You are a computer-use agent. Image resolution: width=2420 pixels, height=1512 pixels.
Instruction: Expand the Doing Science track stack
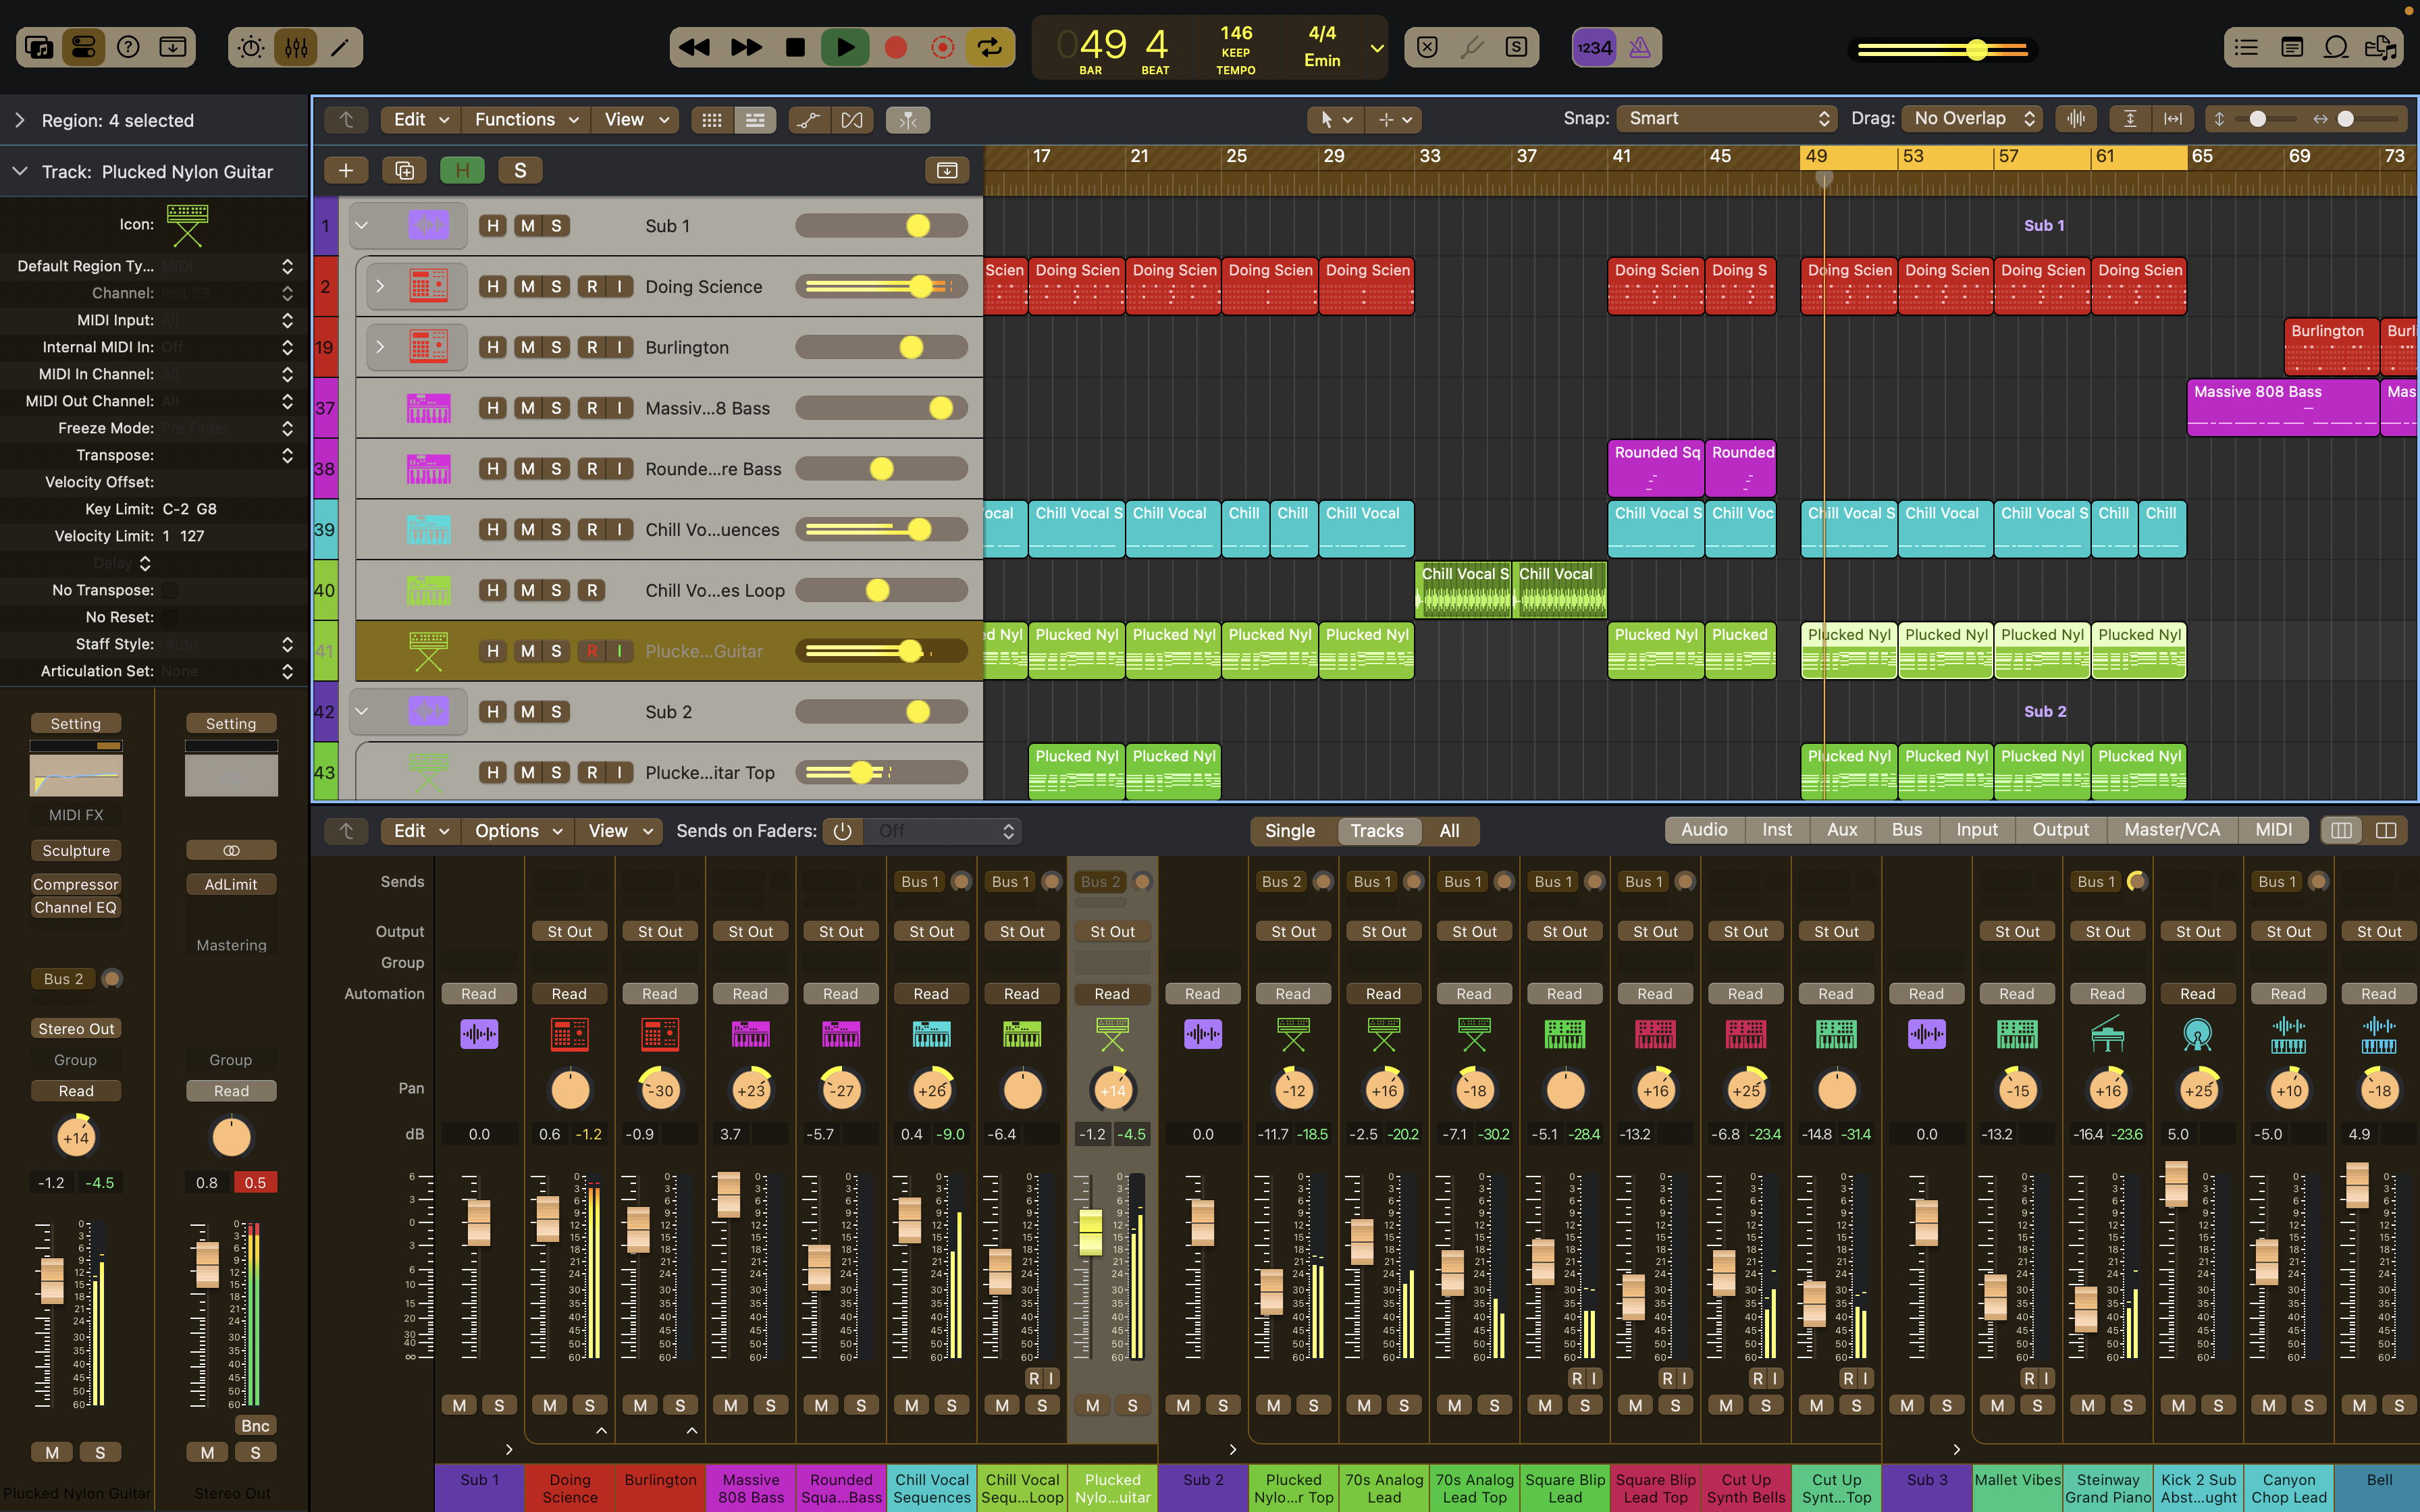pos(380,287)
